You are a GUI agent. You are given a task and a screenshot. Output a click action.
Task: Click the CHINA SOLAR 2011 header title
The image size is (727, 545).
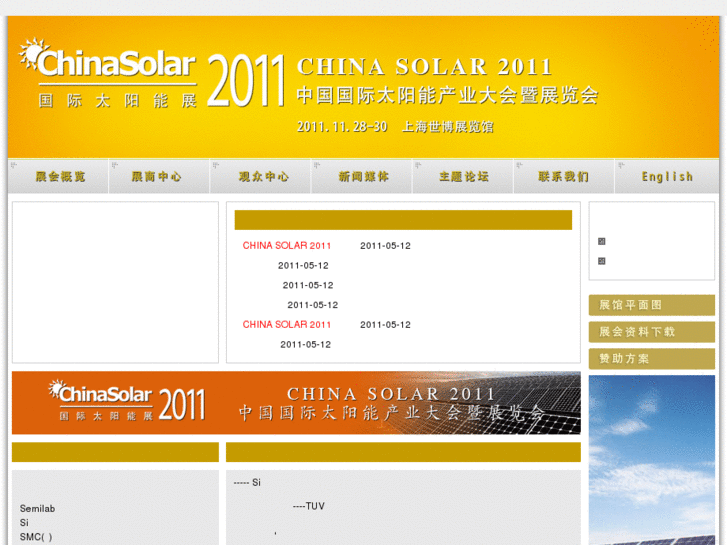pos(424,67)
